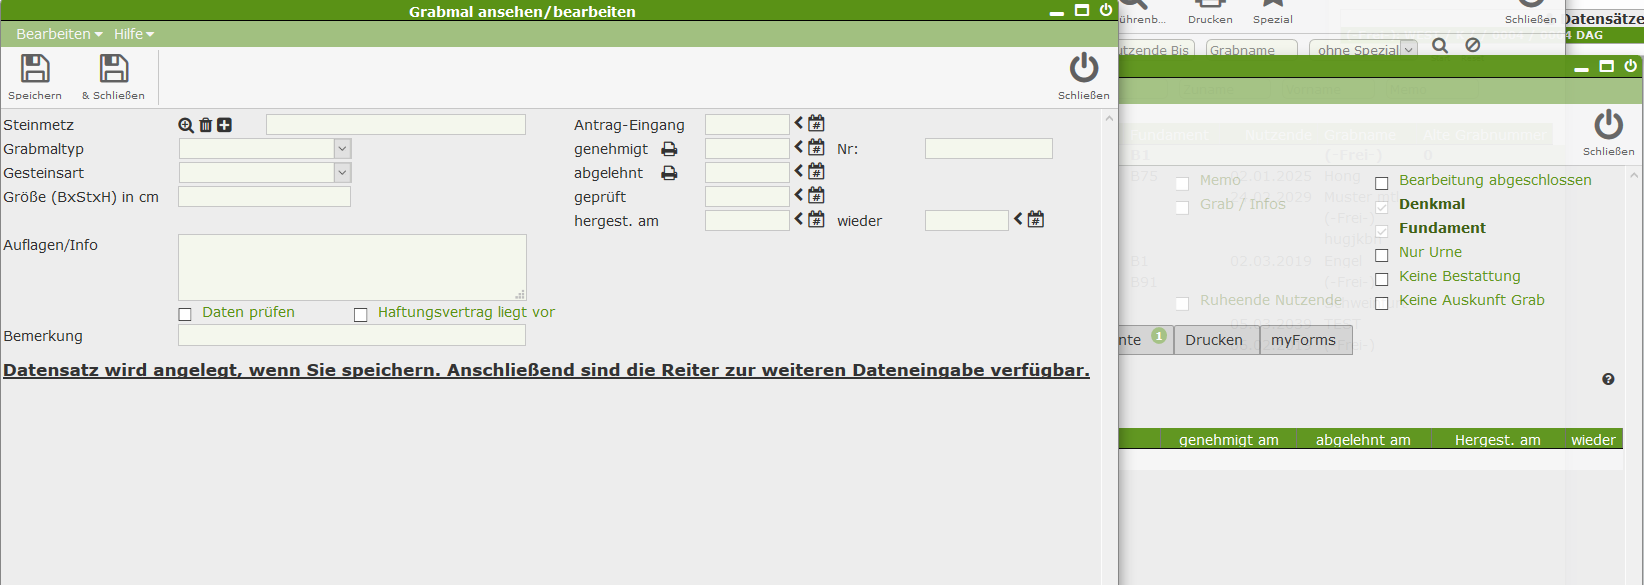This screenshot has width=1644, height=585.
Task: Add new Steinmetz with plus icon
Action: coord(224,125)
